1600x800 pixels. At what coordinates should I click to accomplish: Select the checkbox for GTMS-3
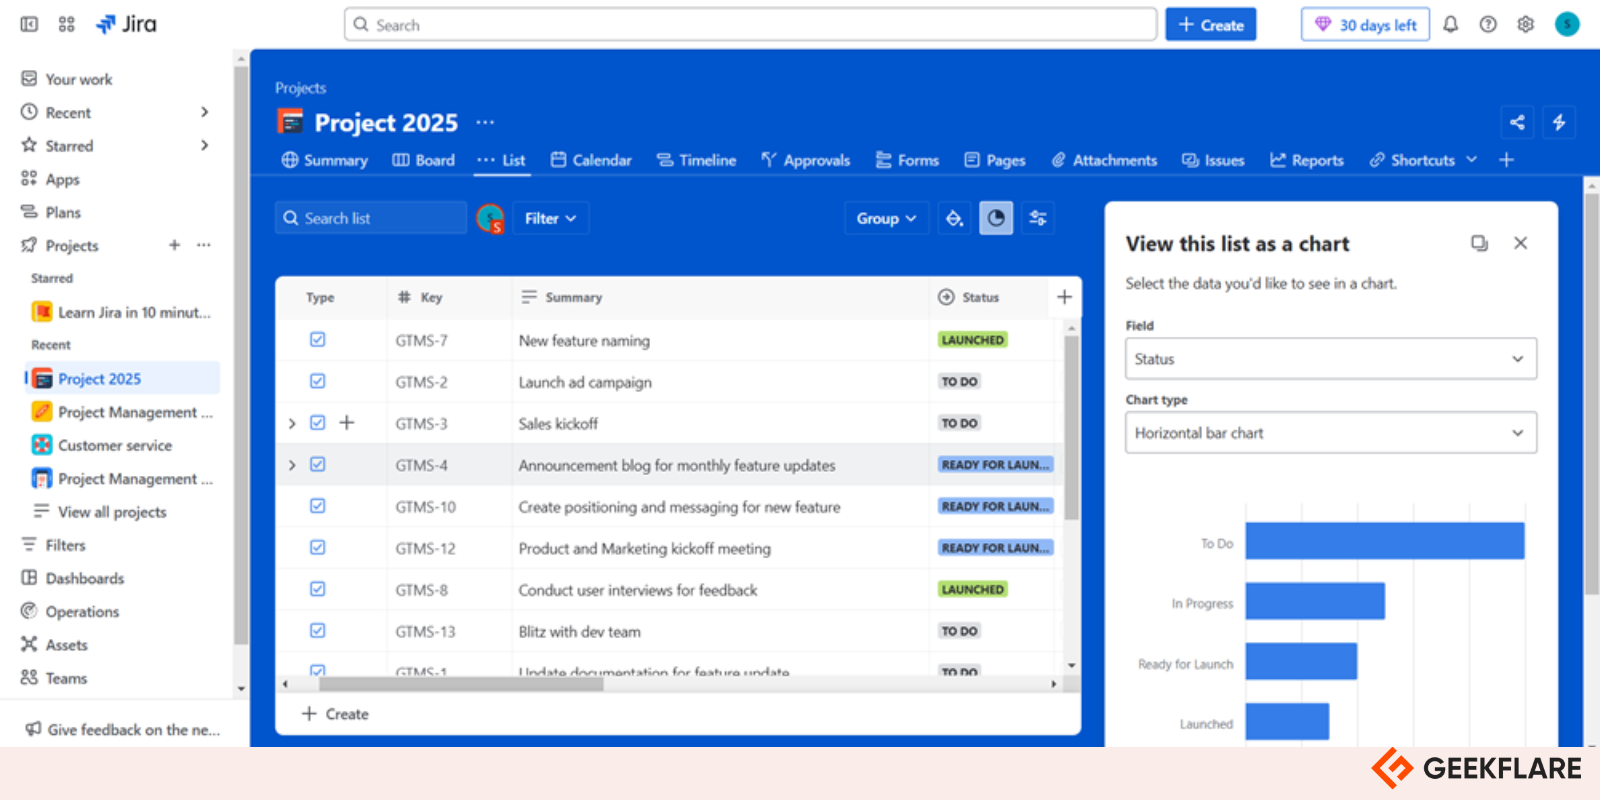coord(317,423)
